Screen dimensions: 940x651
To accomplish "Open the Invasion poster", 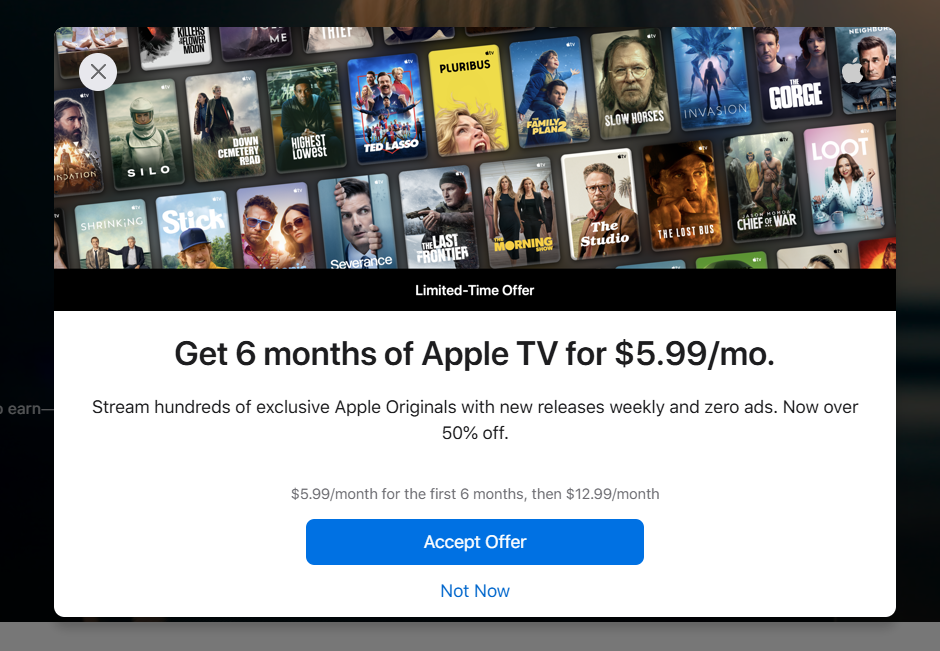I will tap(712, 78).
